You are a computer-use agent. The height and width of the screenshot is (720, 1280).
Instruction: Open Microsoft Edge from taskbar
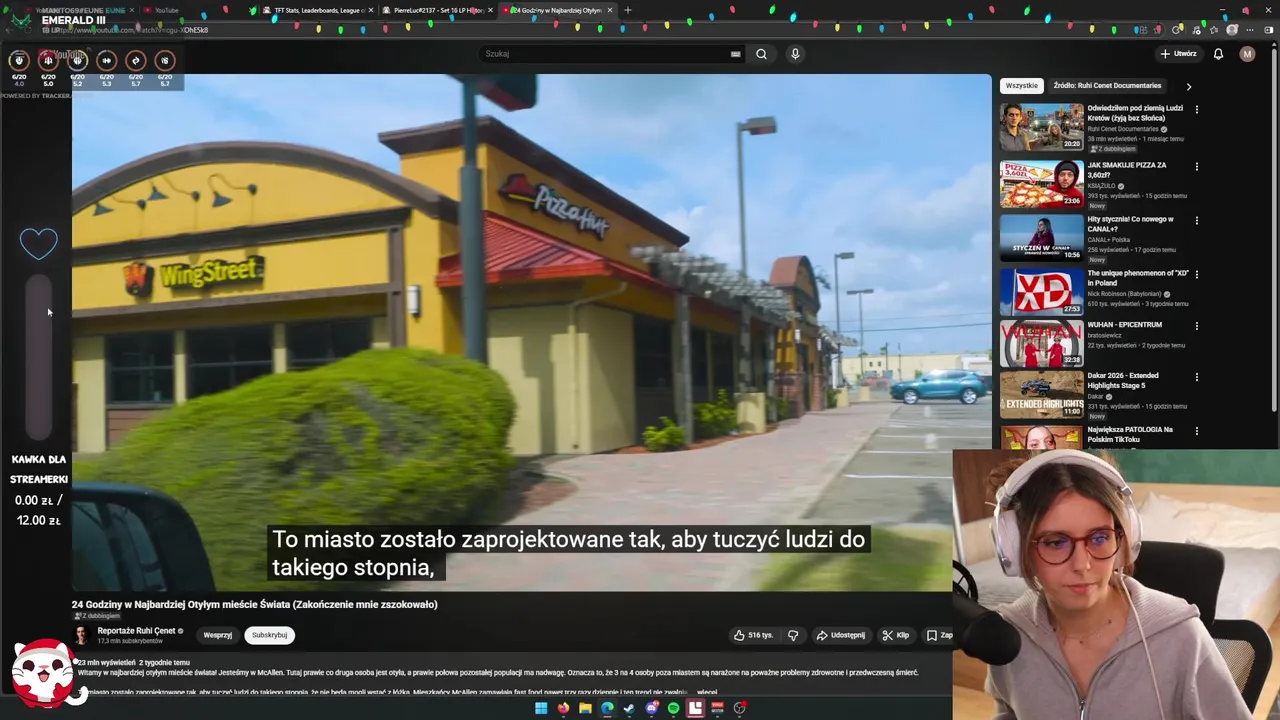point(607,708)
